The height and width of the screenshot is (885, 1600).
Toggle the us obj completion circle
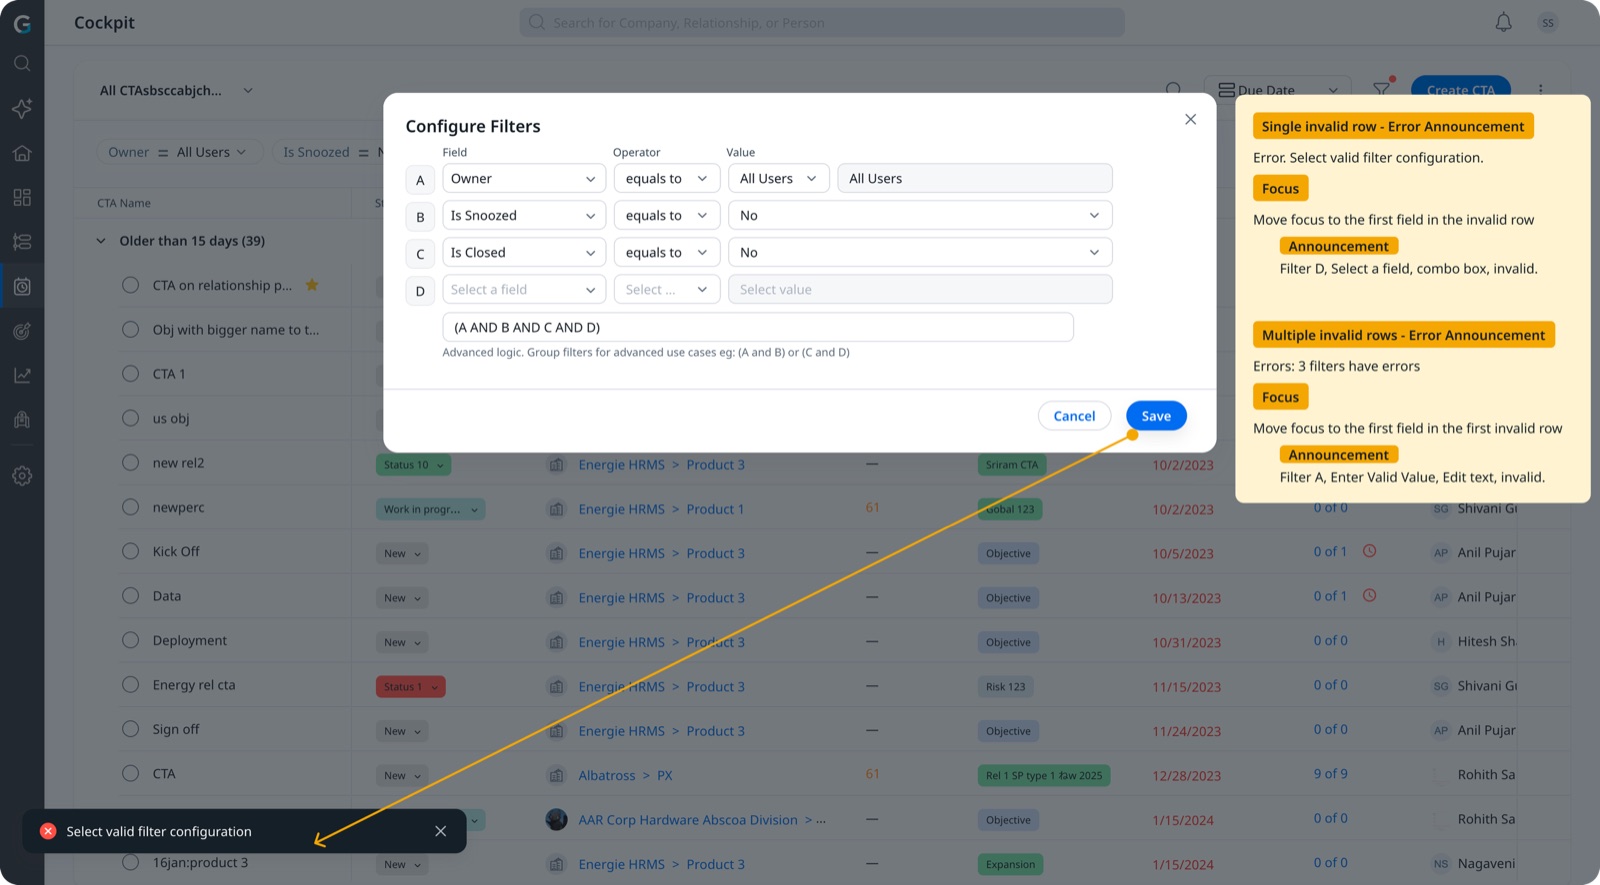[130, 418]
